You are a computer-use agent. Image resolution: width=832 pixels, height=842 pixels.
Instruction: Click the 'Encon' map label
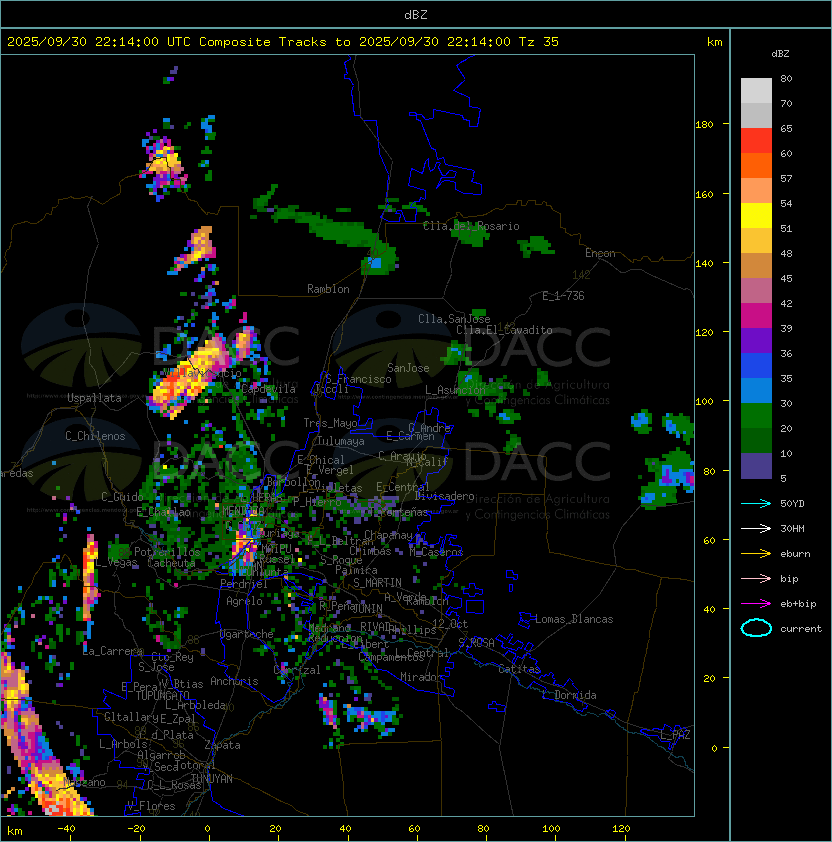[x=600, y=253]
